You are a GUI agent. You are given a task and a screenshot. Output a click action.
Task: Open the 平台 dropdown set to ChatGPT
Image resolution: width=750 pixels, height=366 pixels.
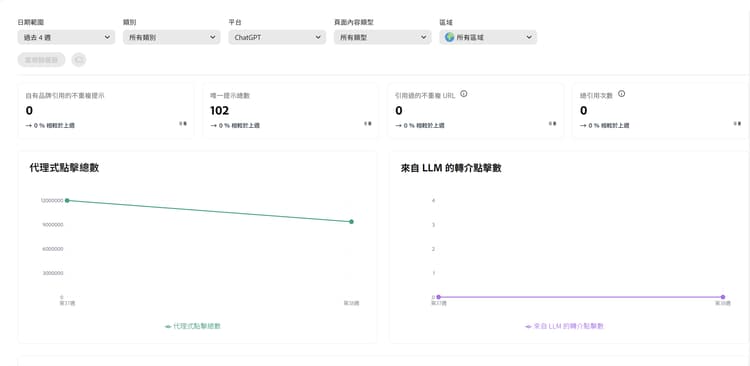coord(277,37)
